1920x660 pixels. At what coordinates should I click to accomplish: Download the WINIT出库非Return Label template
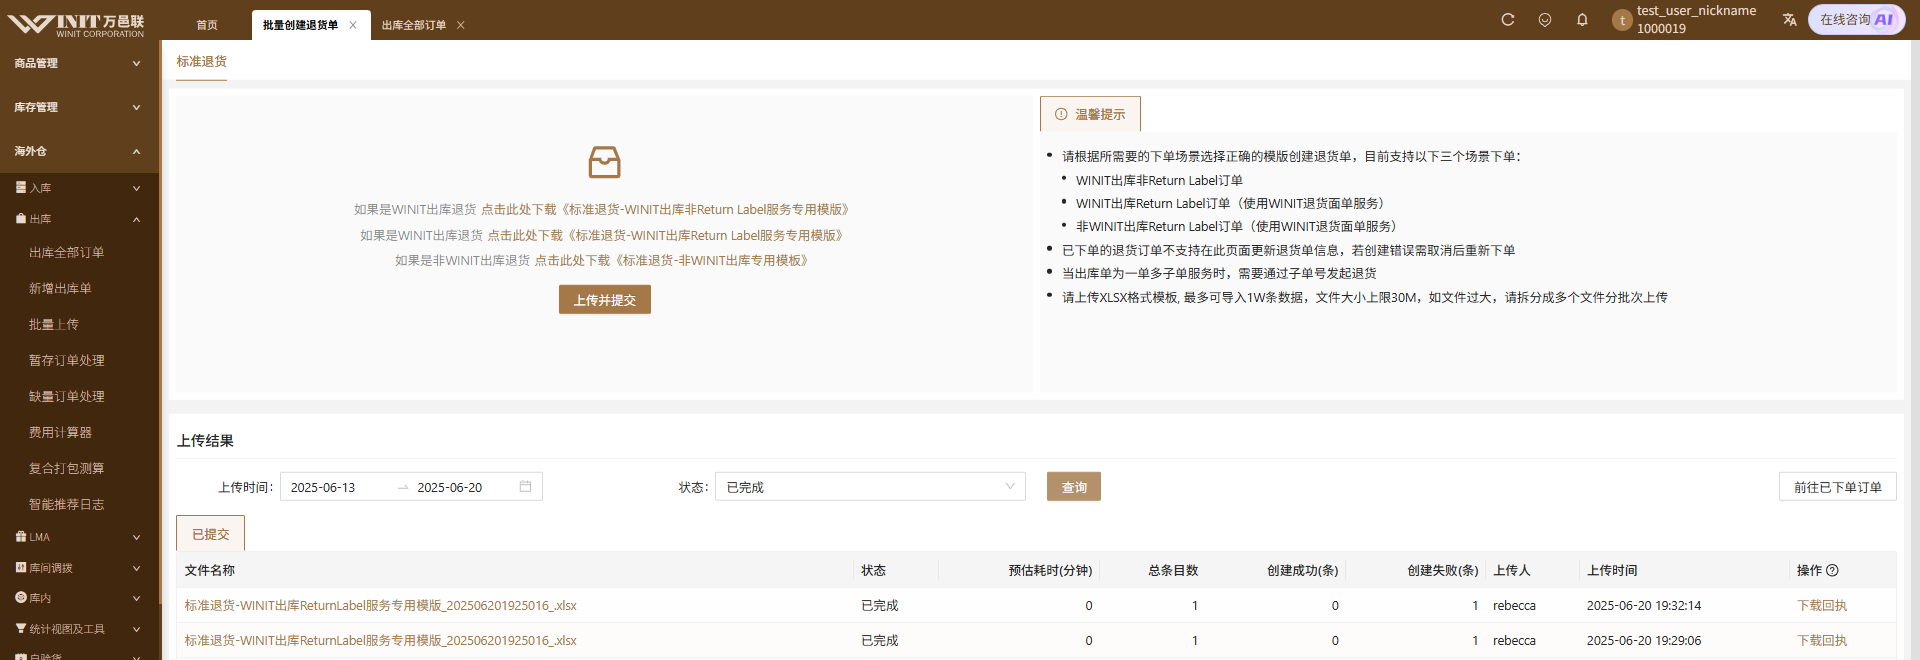666,210
